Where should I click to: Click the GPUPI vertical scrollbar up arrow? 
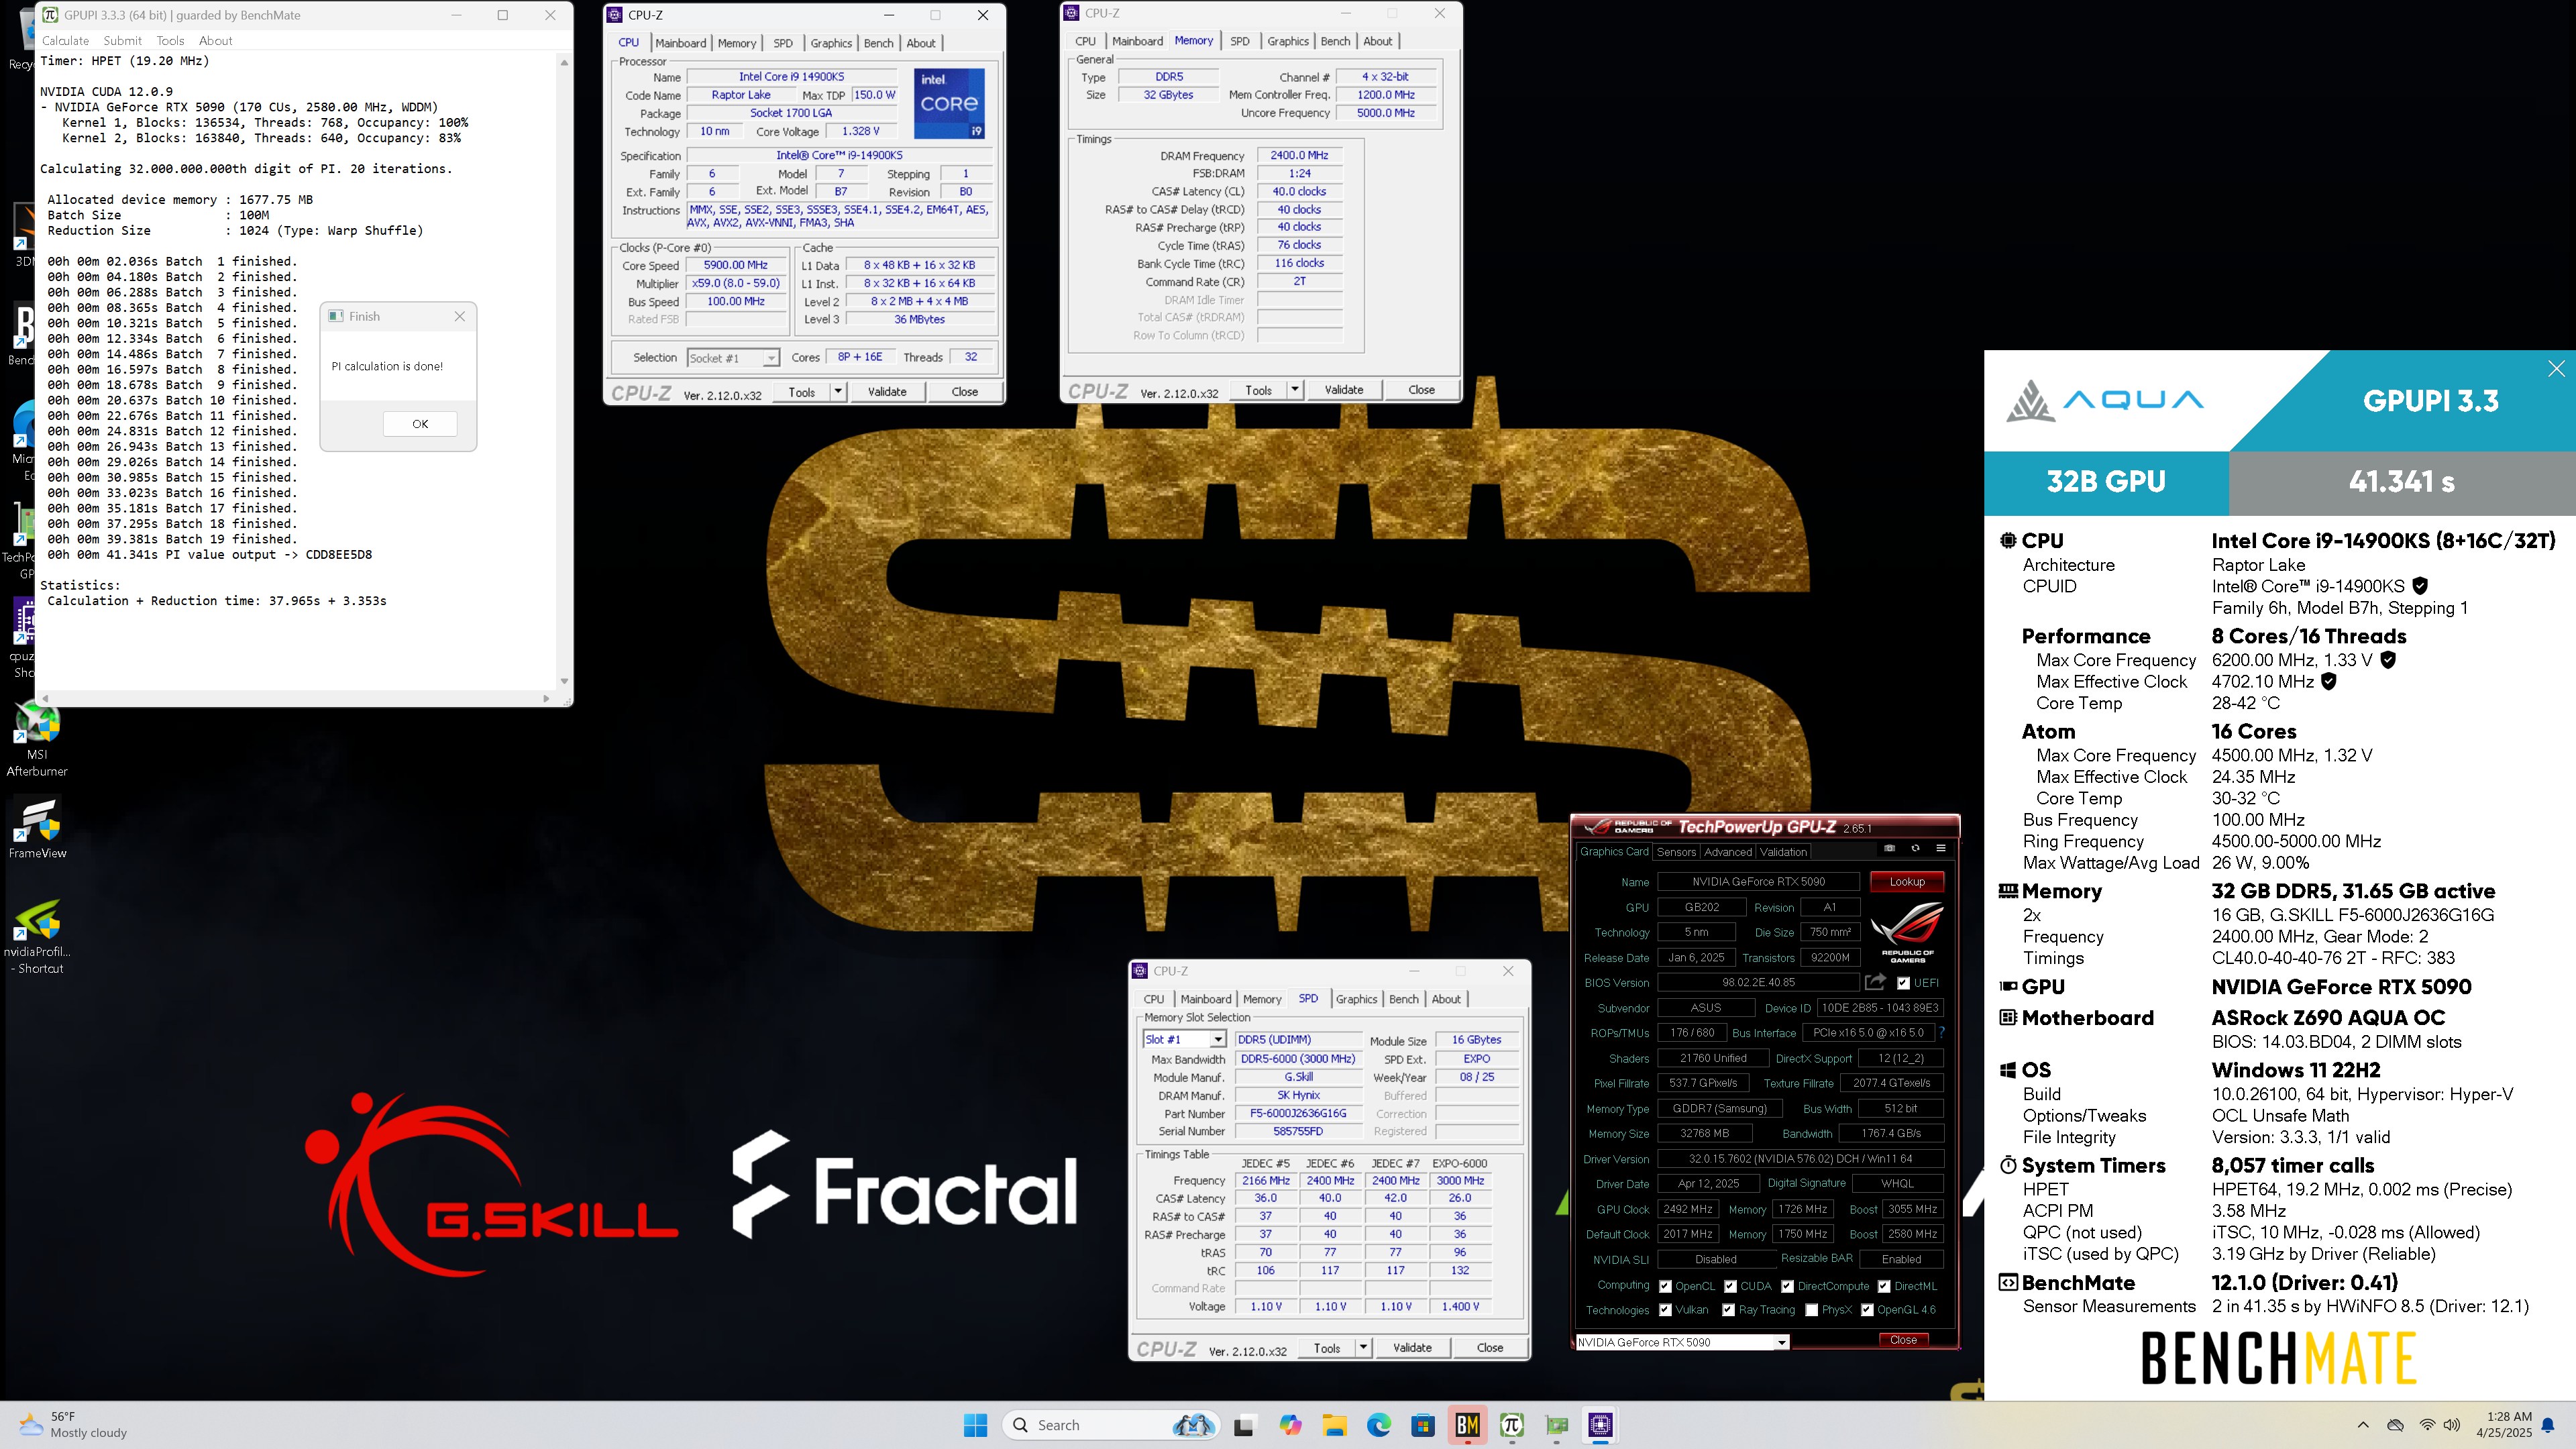[564, 62]
